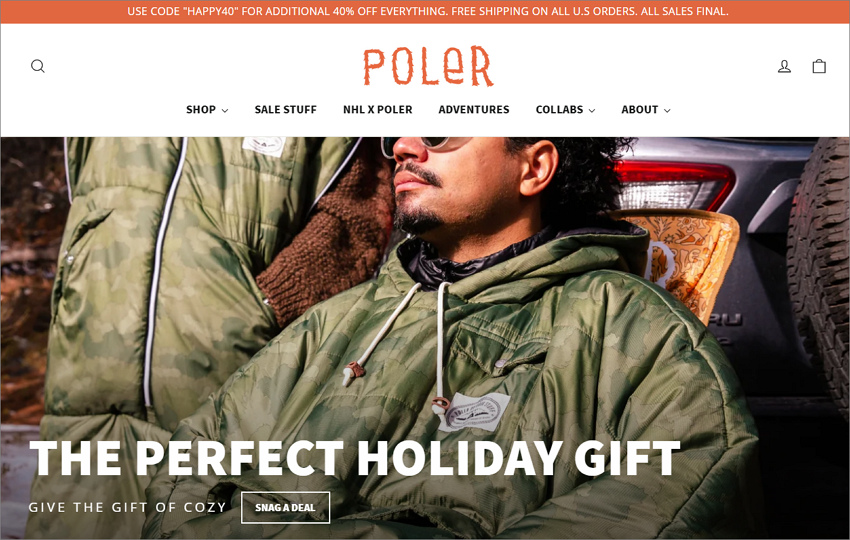Select the Collabs menu label

pyautogui.click(x=559, y=110)
